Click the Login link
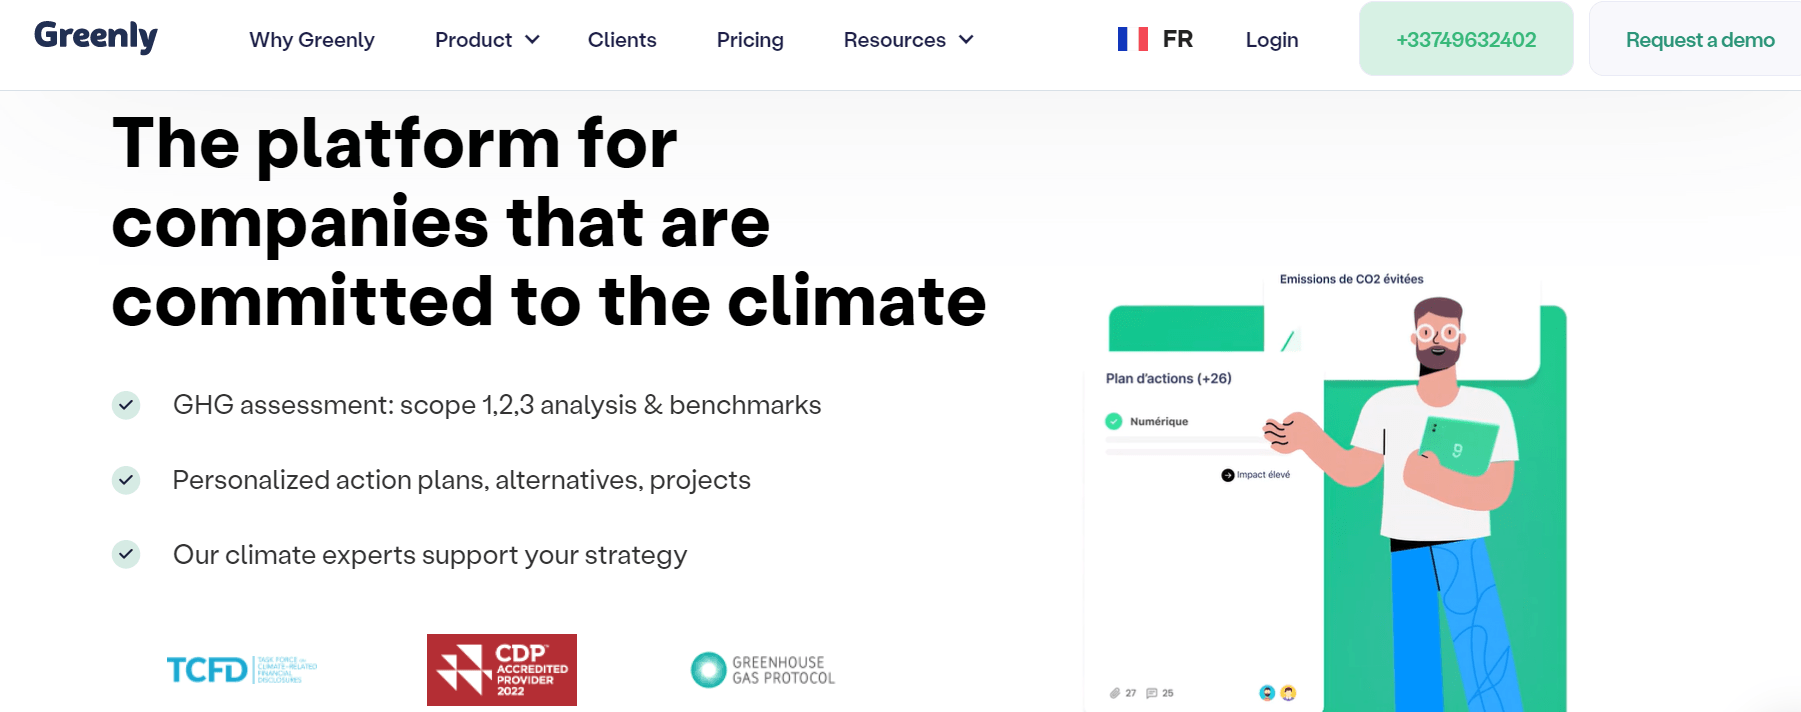1801x712 pixels. pos(1271,39)
